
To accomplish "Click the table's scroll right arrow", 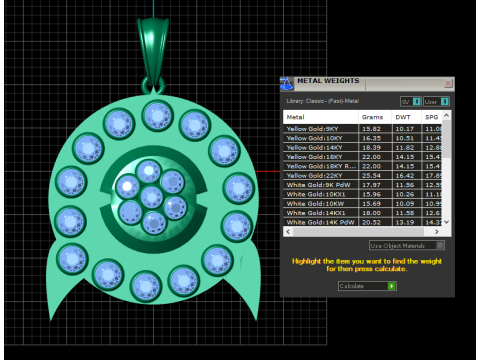I will 437,231.
